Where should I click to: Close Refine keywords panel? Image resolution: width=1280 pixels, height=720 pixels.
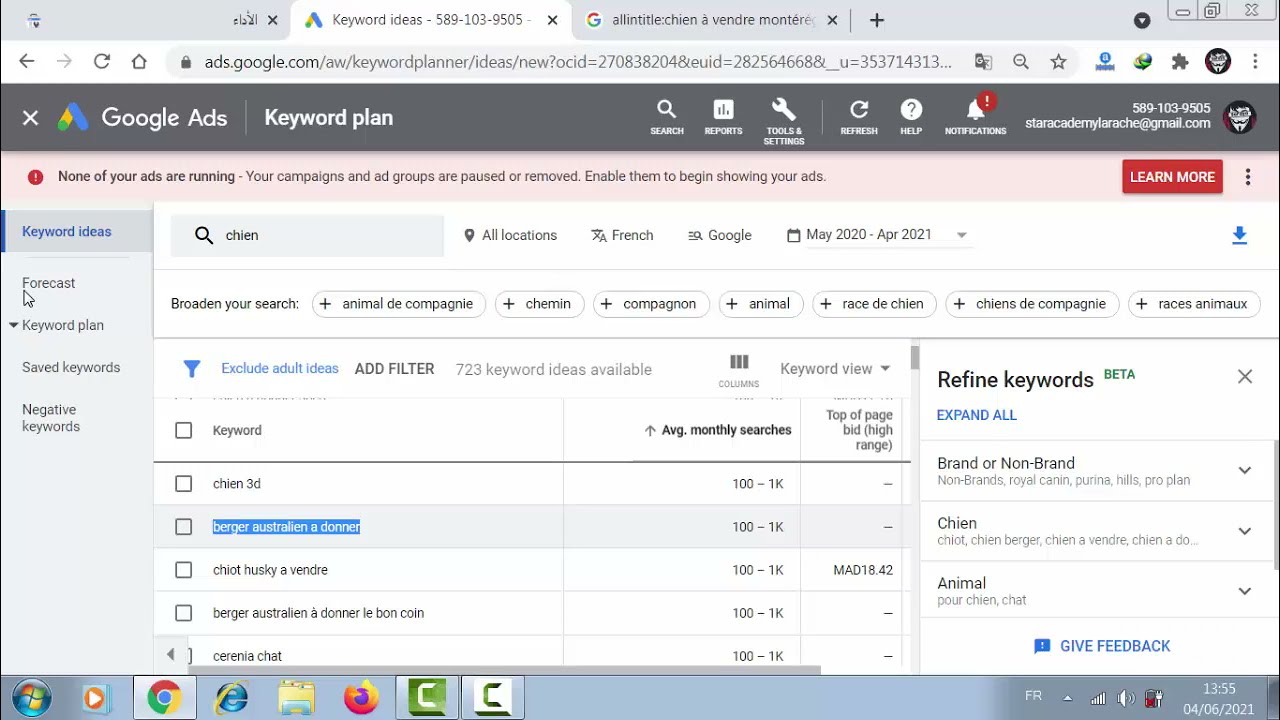point(1245,377)
